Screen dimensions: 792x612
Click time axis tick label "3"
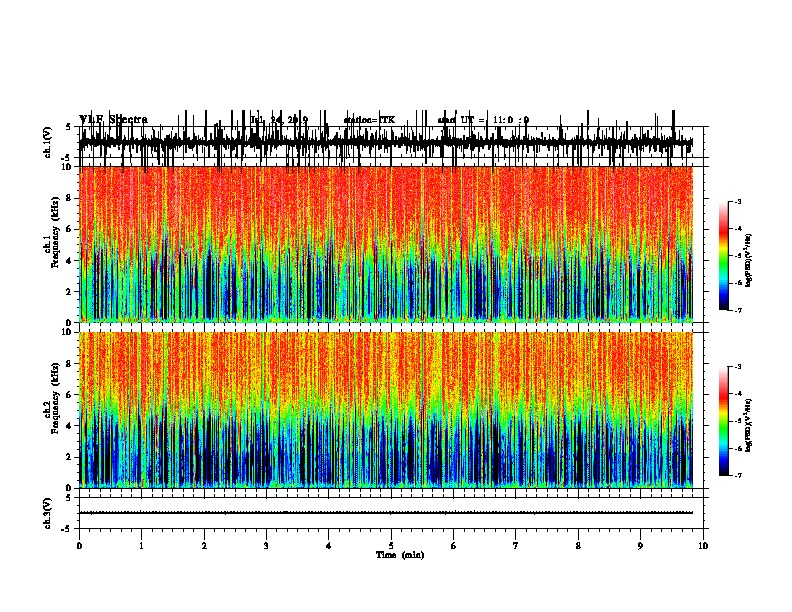[x=266, y=546]
